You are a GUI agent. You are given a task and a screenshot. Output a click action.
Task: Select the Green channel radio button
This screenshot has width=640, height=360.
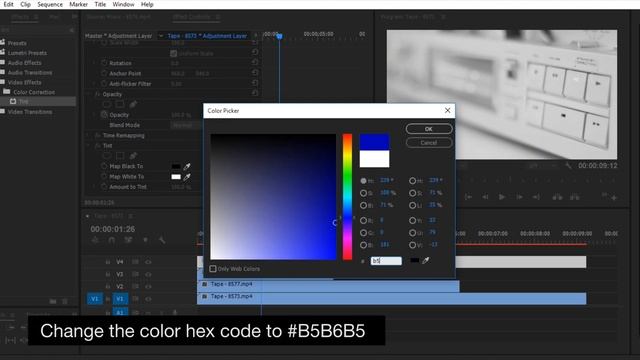pos(363,233)
